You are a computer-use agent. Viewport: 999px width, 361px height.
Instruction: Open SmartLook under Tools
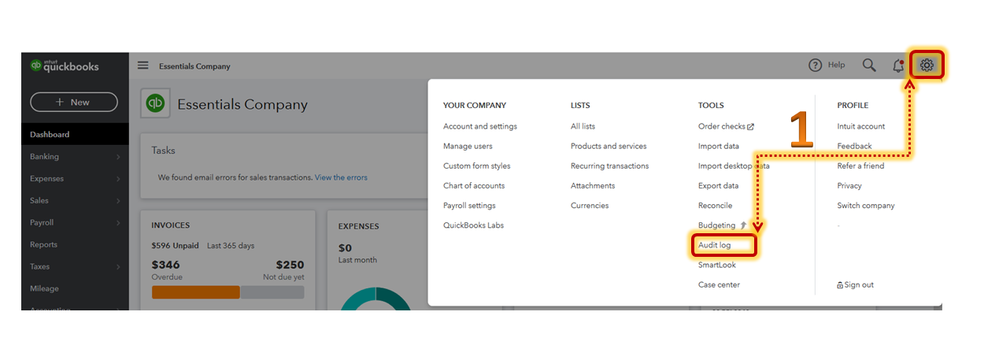716,265
